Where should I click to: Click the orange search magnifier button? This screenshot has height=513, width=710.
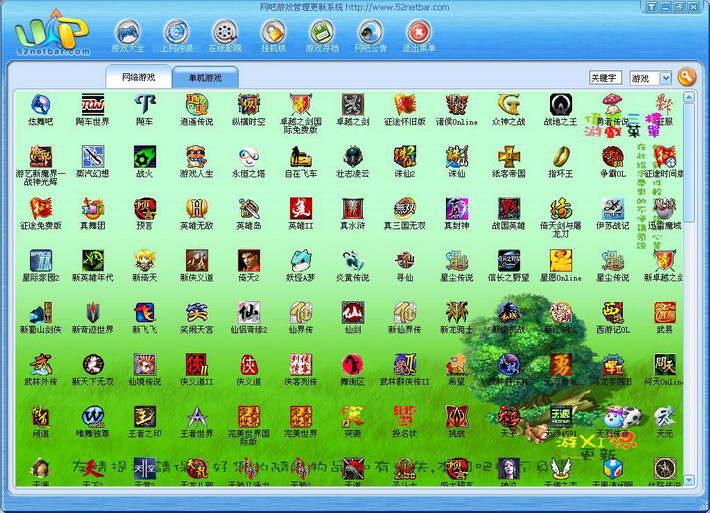coord(686,77)
